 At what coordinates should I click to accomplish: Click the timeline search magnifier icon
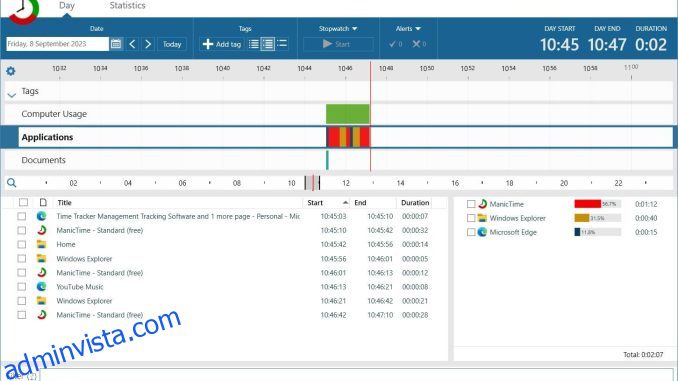click(12, 183)
